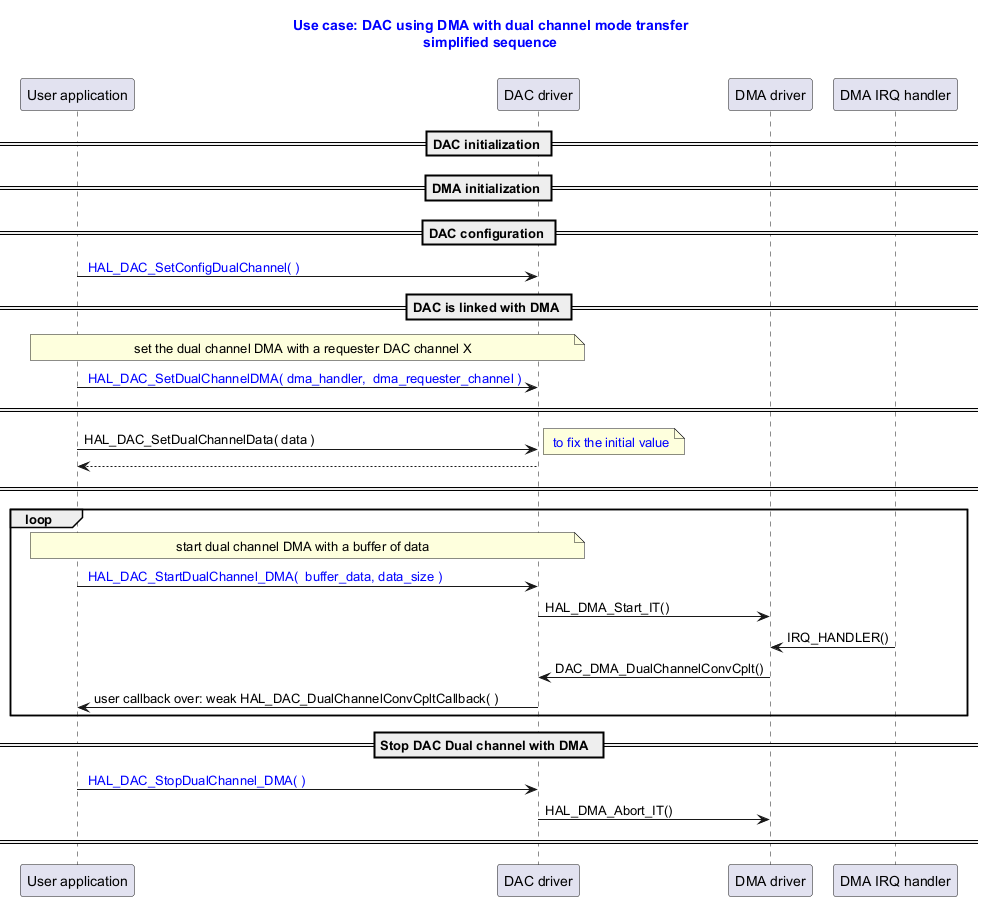Click the loop frame label tab
Image resolution: width=983 pixels, height=901 pixels.
coord(40,519)
